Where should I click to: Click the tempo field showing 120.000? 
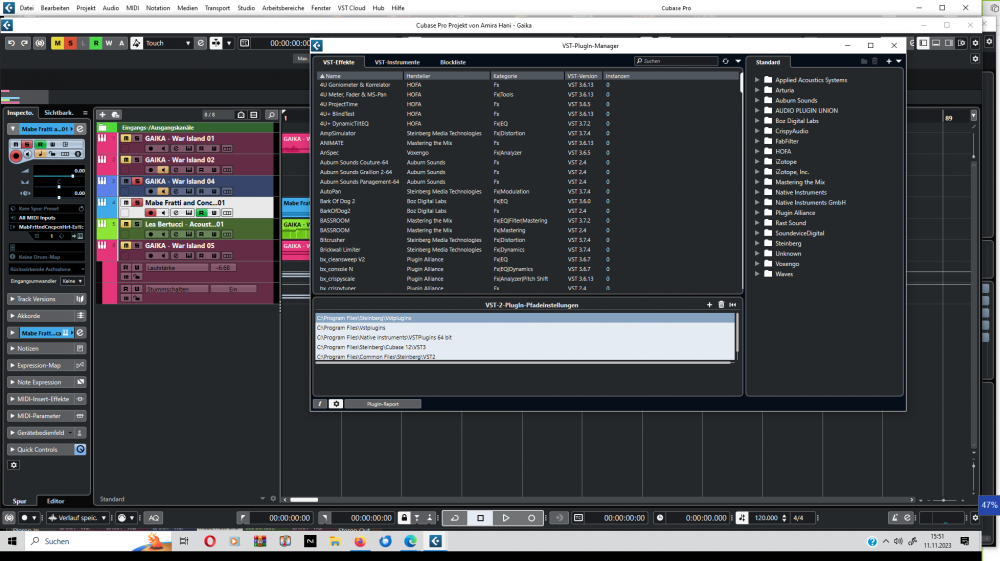pyautogui.click(x=766, y=518)
